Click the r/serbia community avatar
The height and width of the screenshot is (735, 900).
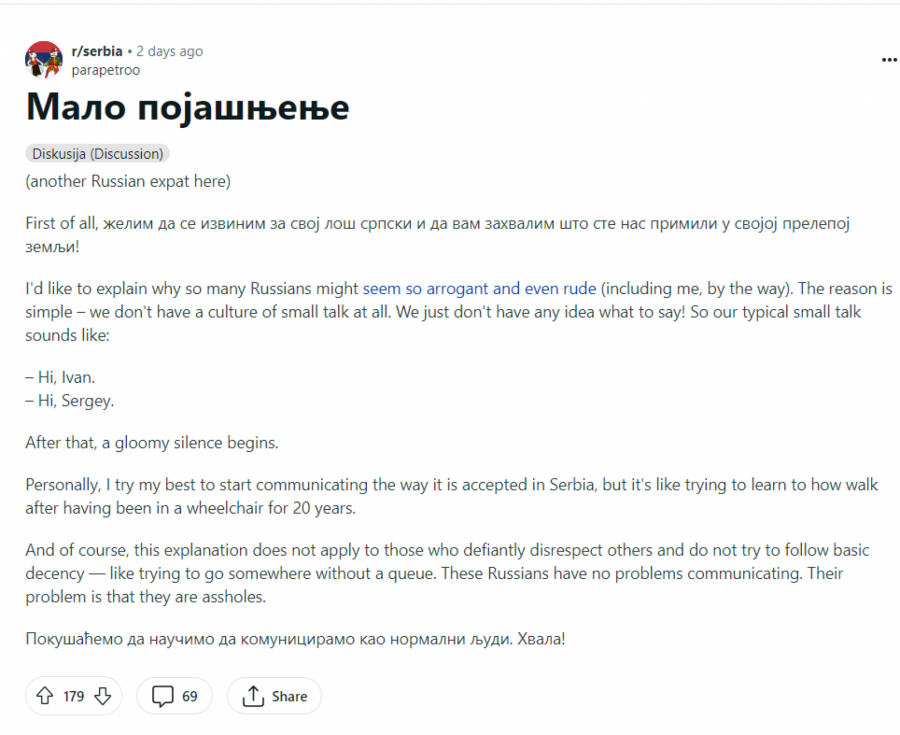coord(43,59)
